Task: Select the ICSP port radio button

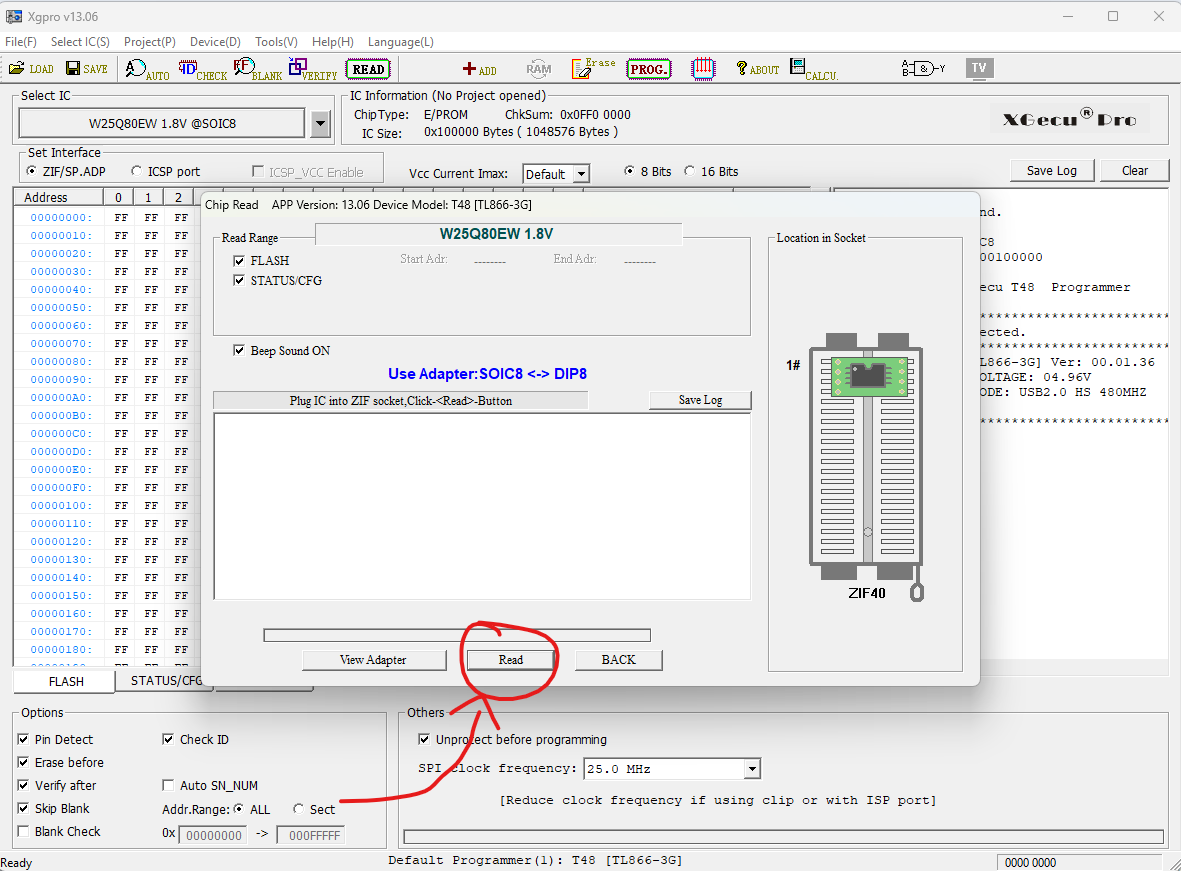Action: (x=137, y=172)
